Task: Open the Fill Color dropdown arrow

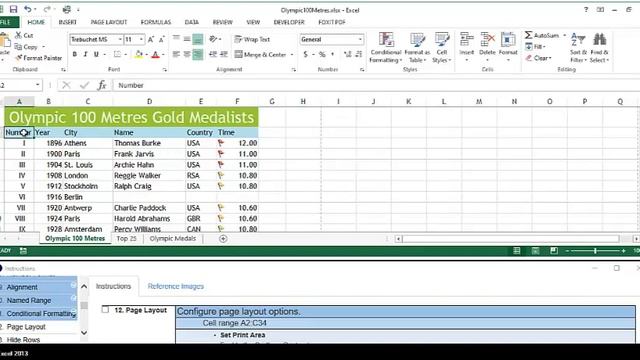Action: (146, 55)
